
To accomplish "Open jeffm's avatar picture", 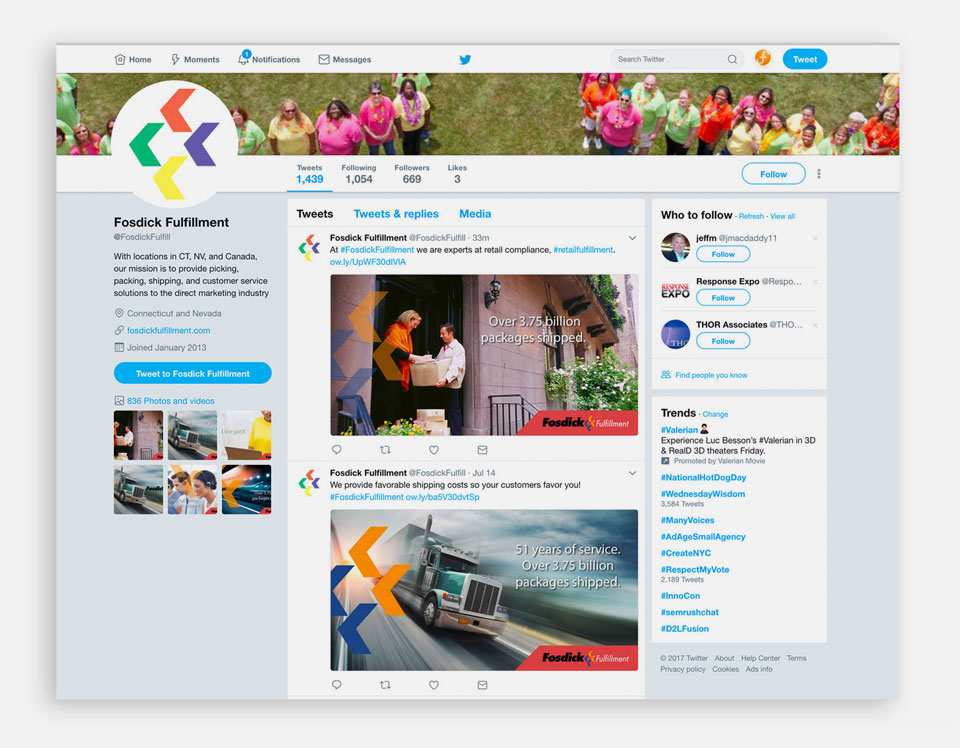I will click(x=675, y=247).
